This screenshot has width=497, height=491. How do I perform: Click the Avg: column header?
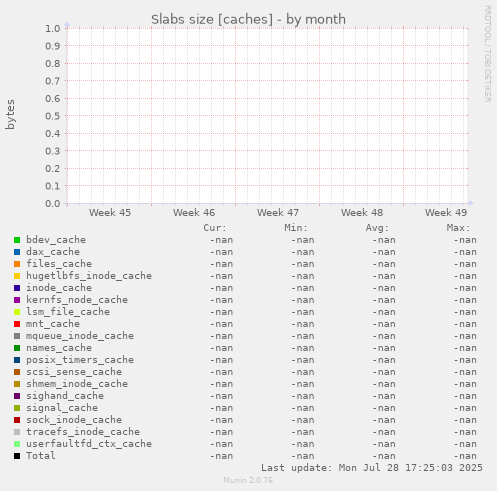click(377, 228)
